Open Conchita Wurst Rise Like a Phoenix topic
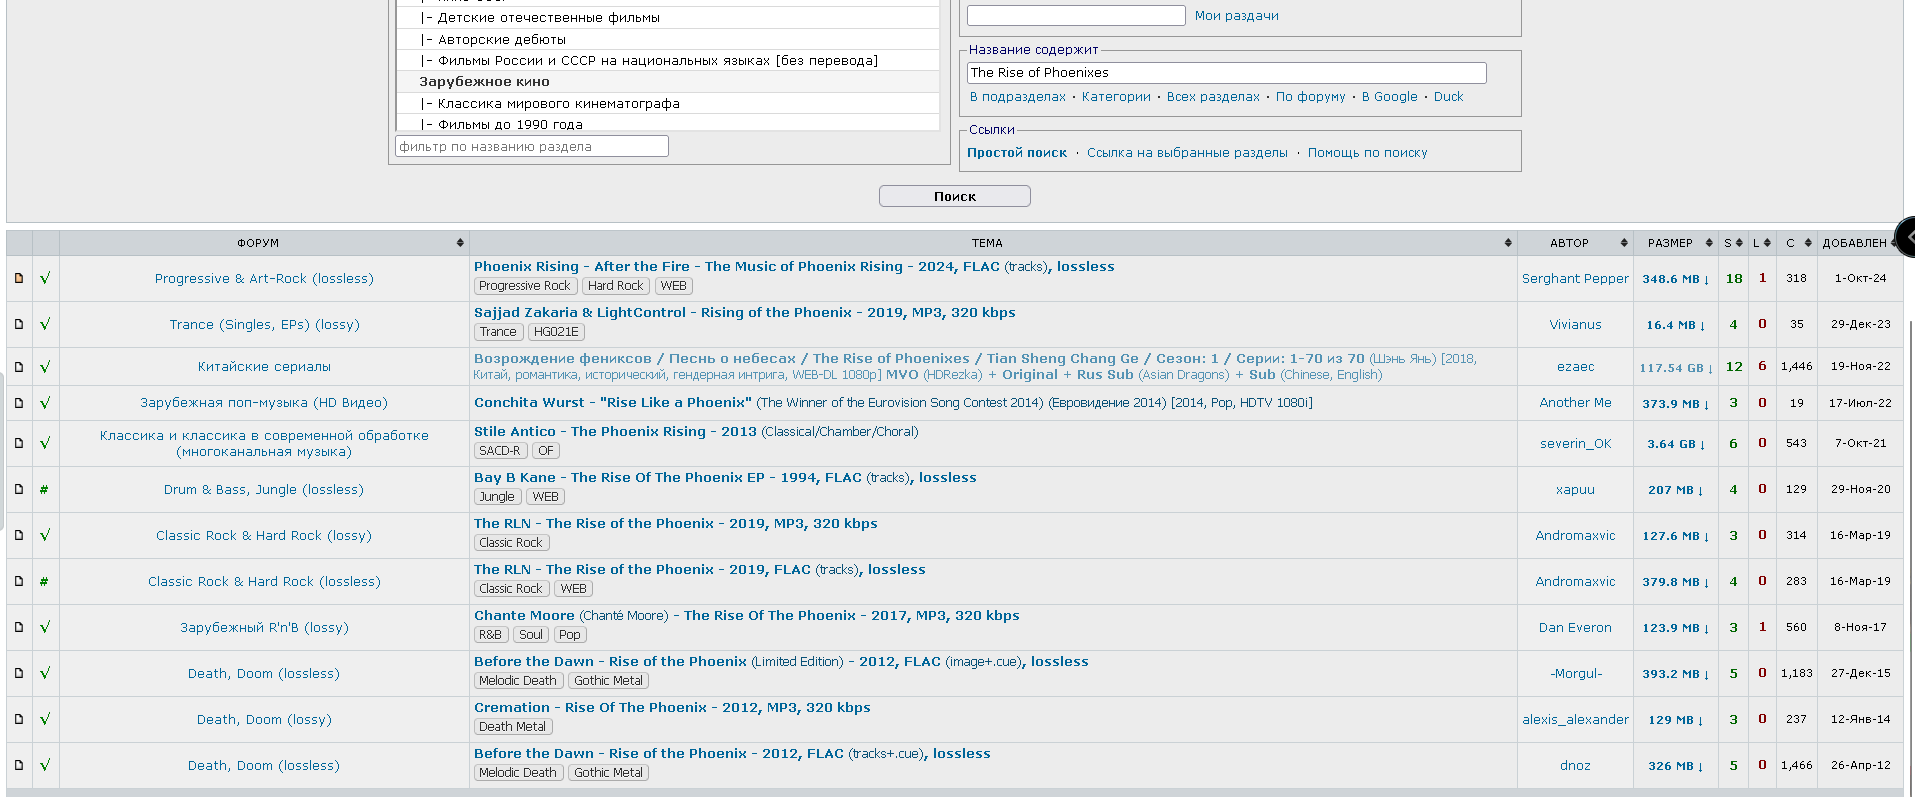 coord(893,403)
